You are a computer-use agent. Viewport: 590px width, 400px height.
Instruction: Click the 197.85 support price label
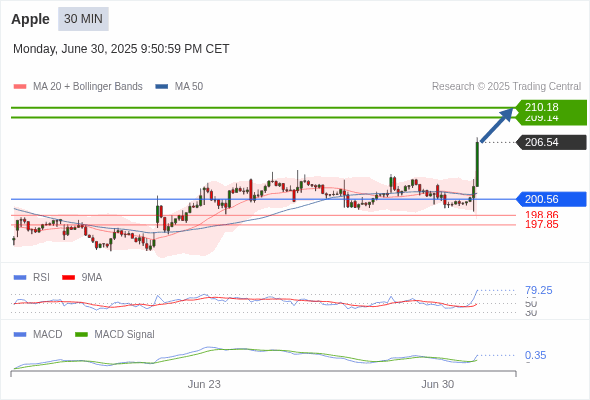541,225
